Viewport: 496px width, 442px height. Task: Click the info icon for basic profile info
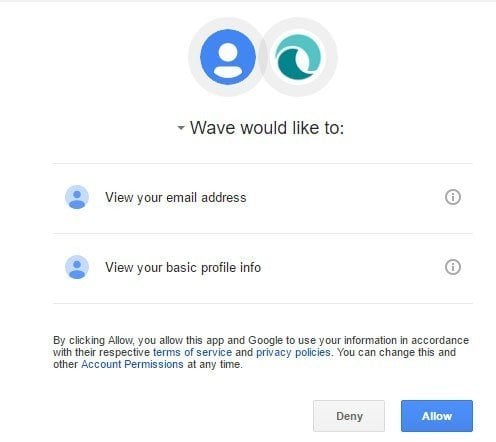pos(453,267)
